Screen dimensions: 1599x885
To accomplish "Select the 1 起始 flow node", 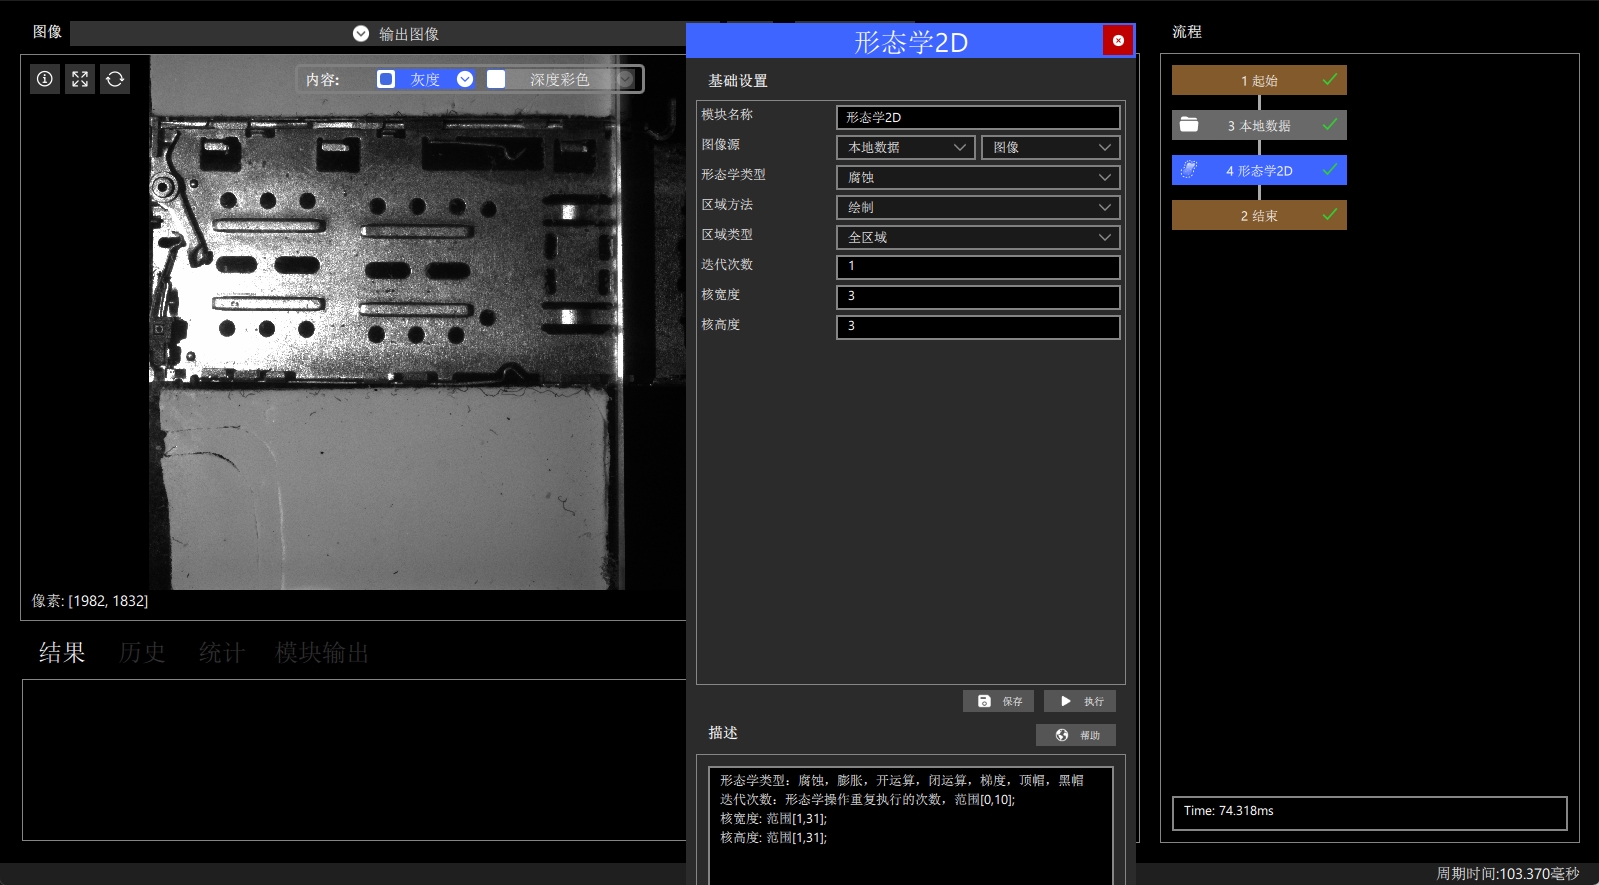I will tap(1259, 80).
